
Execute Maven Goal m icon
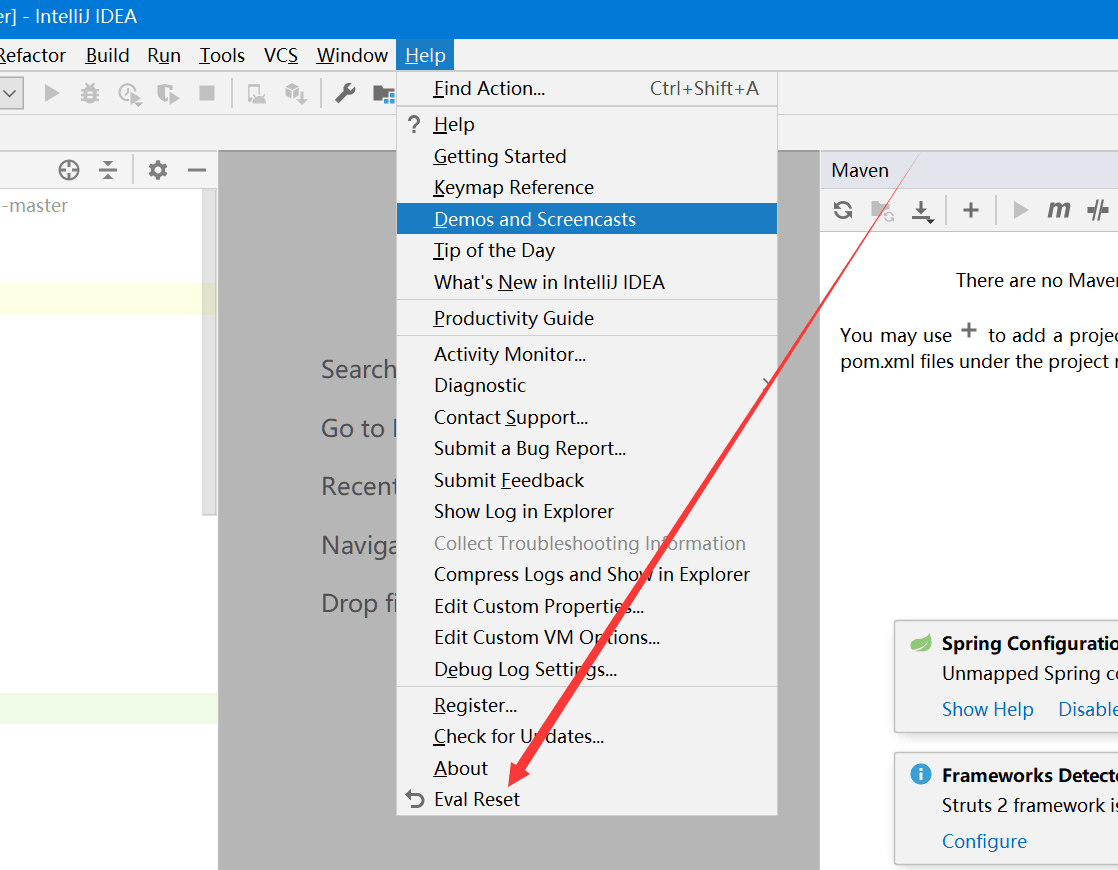1059,210
